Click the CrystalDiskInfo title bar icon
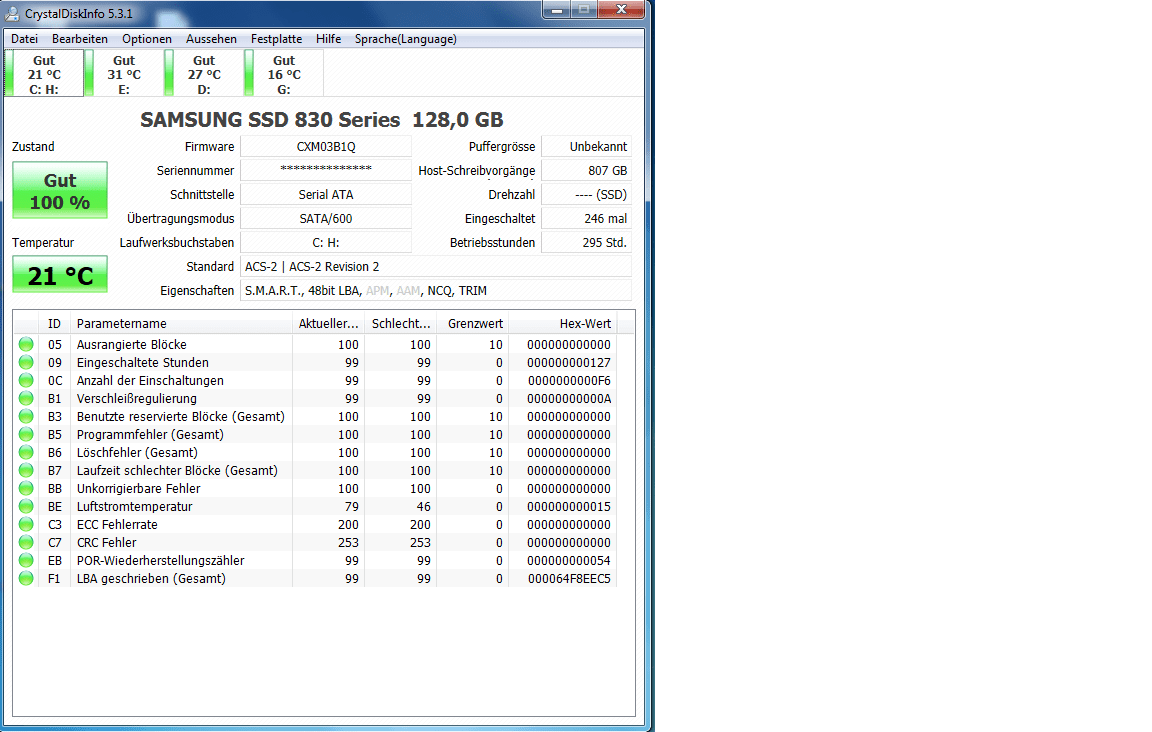 pyautogui.click(x=12, y=13)
